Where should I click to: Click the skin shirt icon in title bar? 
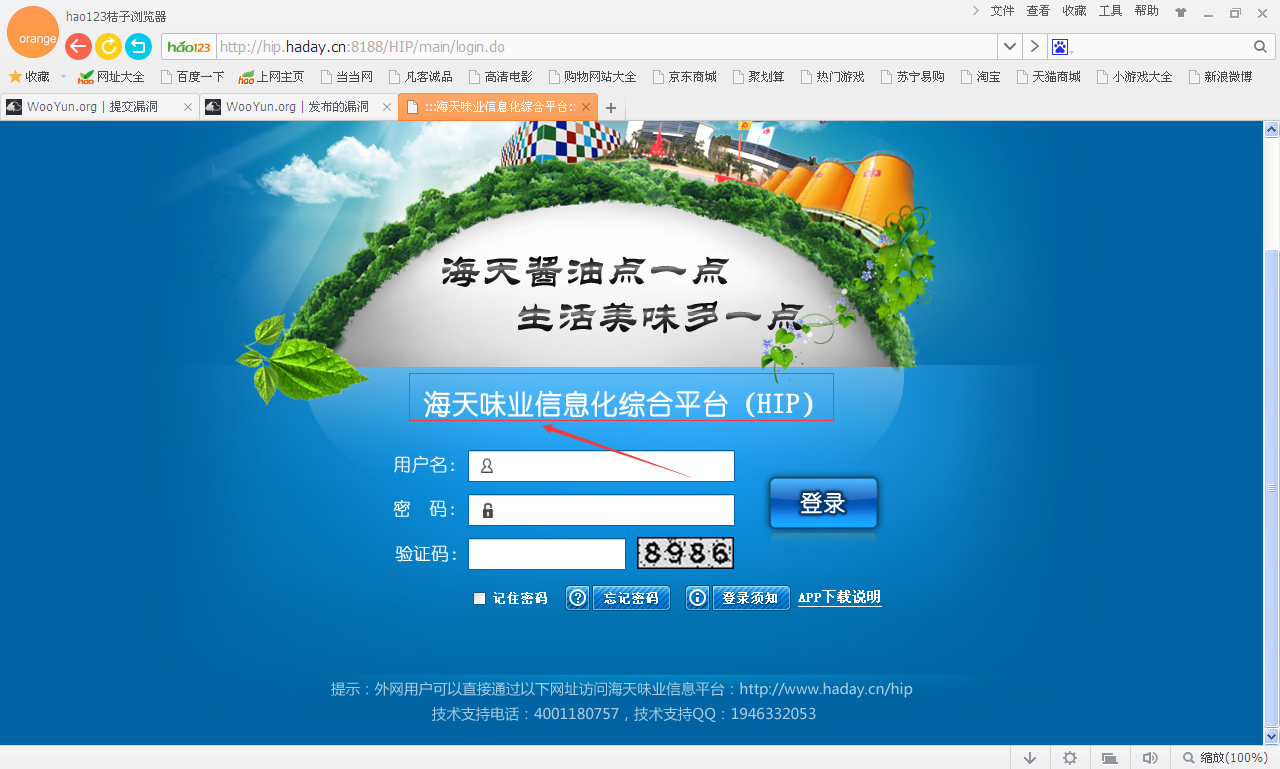1181,13
